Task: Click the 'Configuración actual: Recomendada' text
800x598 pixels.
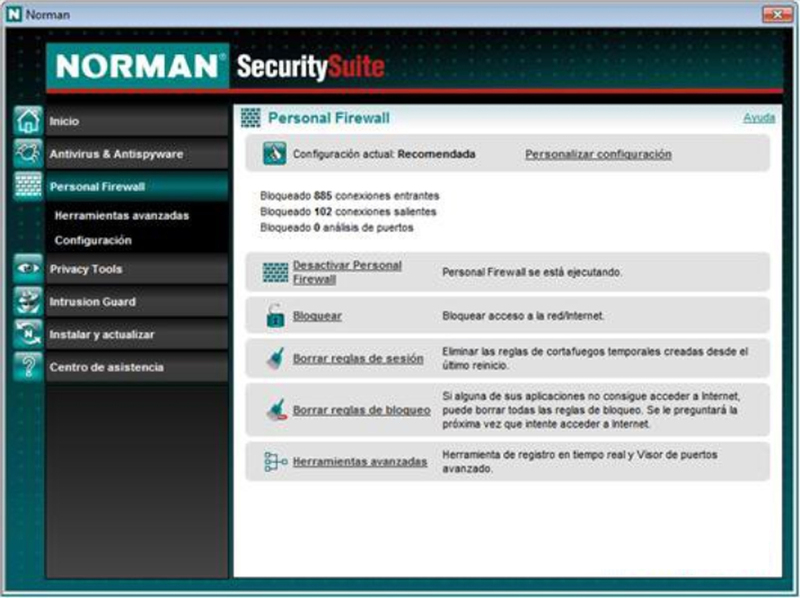Action: [384, 154]
